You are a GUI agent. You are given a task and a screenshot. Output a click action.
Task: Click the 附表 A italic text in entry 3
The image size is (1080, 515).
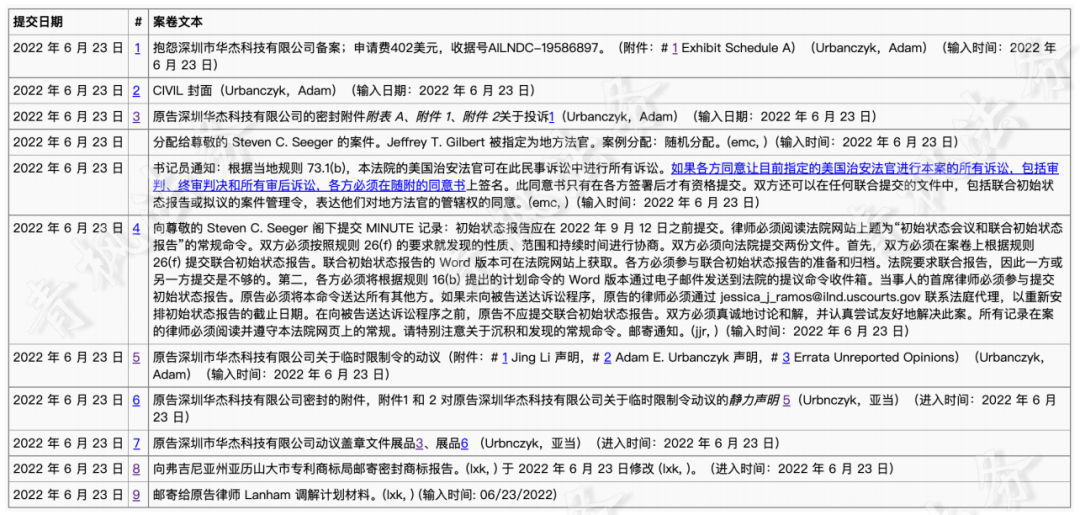(387, 116)
